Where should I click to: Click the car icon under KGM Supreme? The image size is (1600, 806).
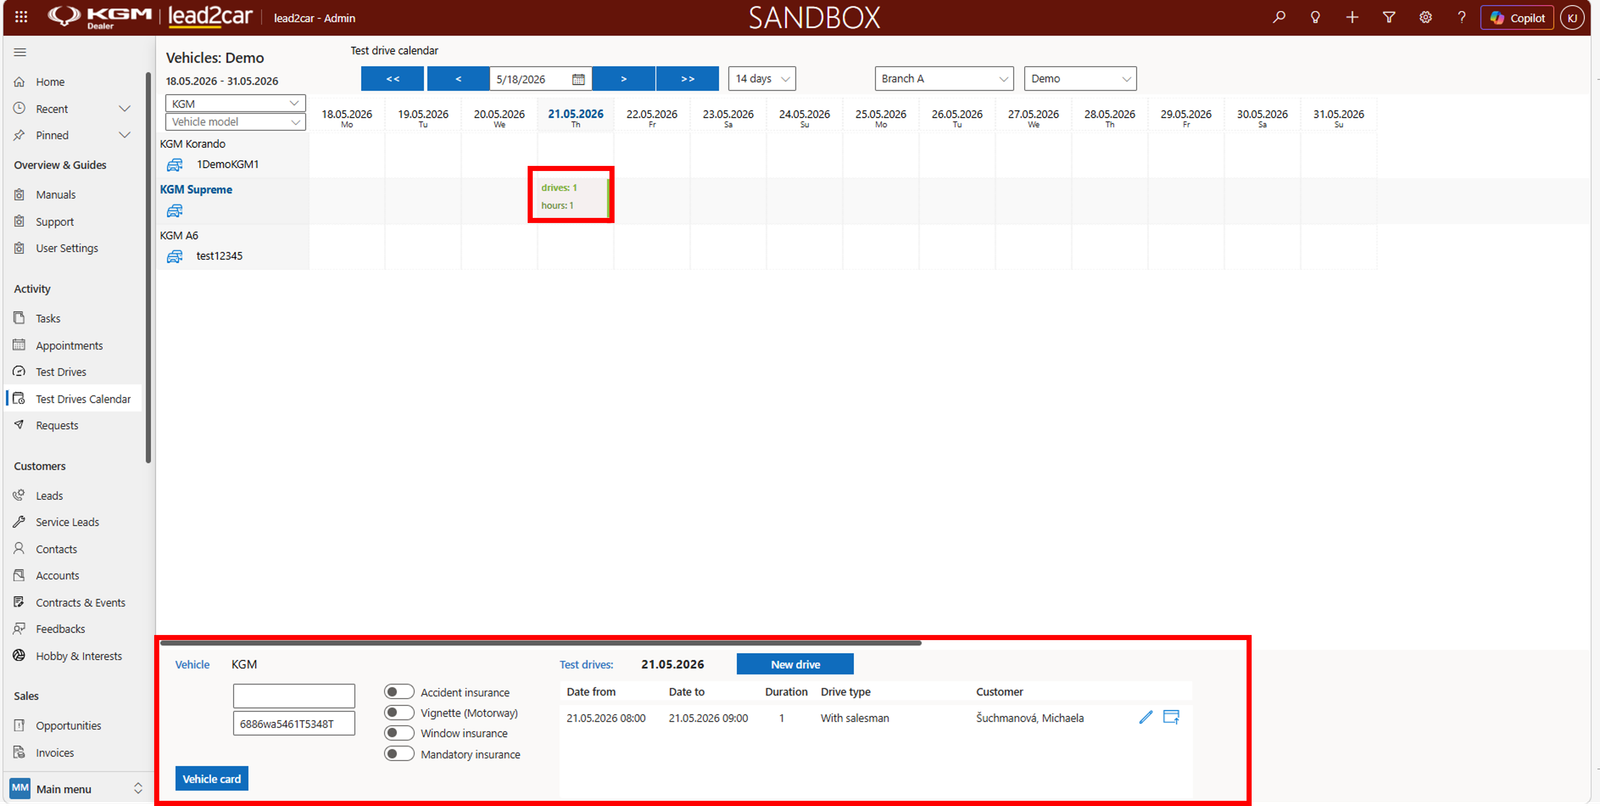pyautogui.click(x=175, y=211)
